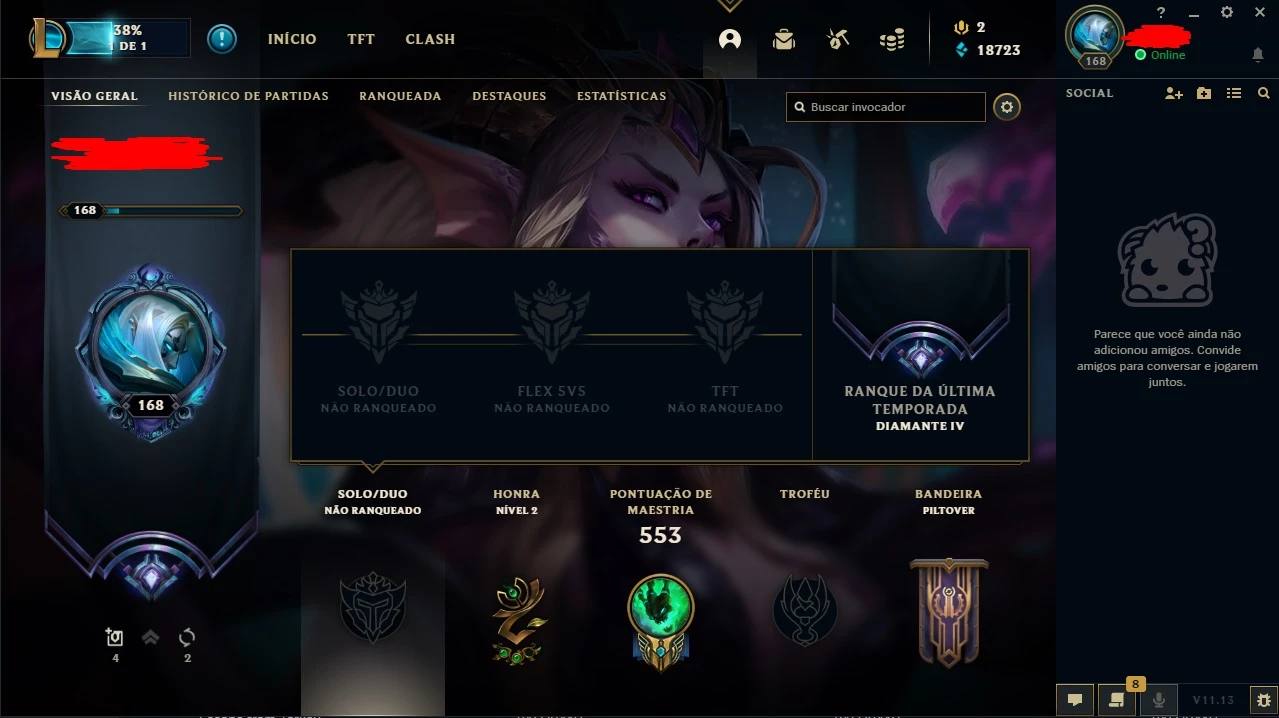Open the notifications bell icon
The height and width of the screenshot is (718, 1279).
coord(1258,54)
